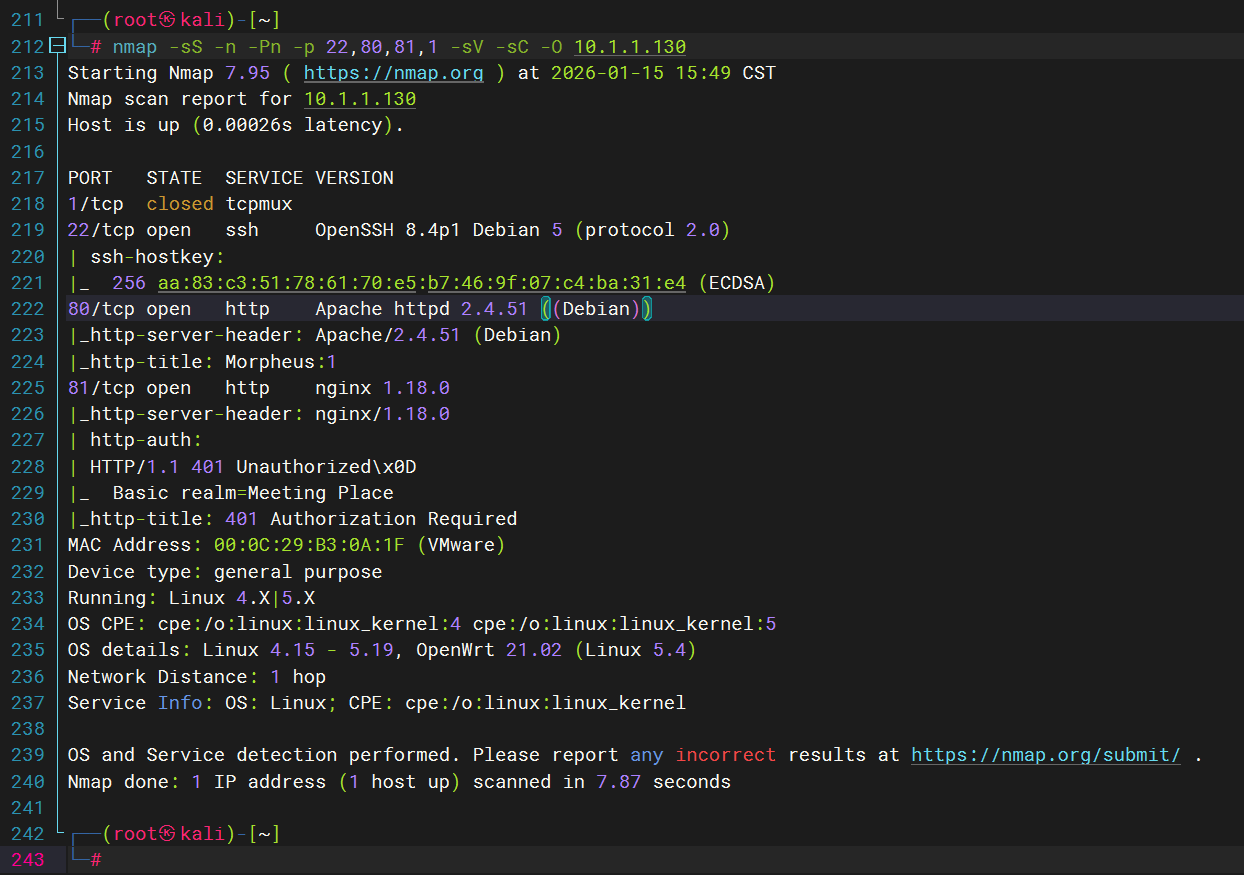Click the highlighted closing bracket after Debian
Viewport: 1244px width, 875px height.
click(x=647, y=309)
